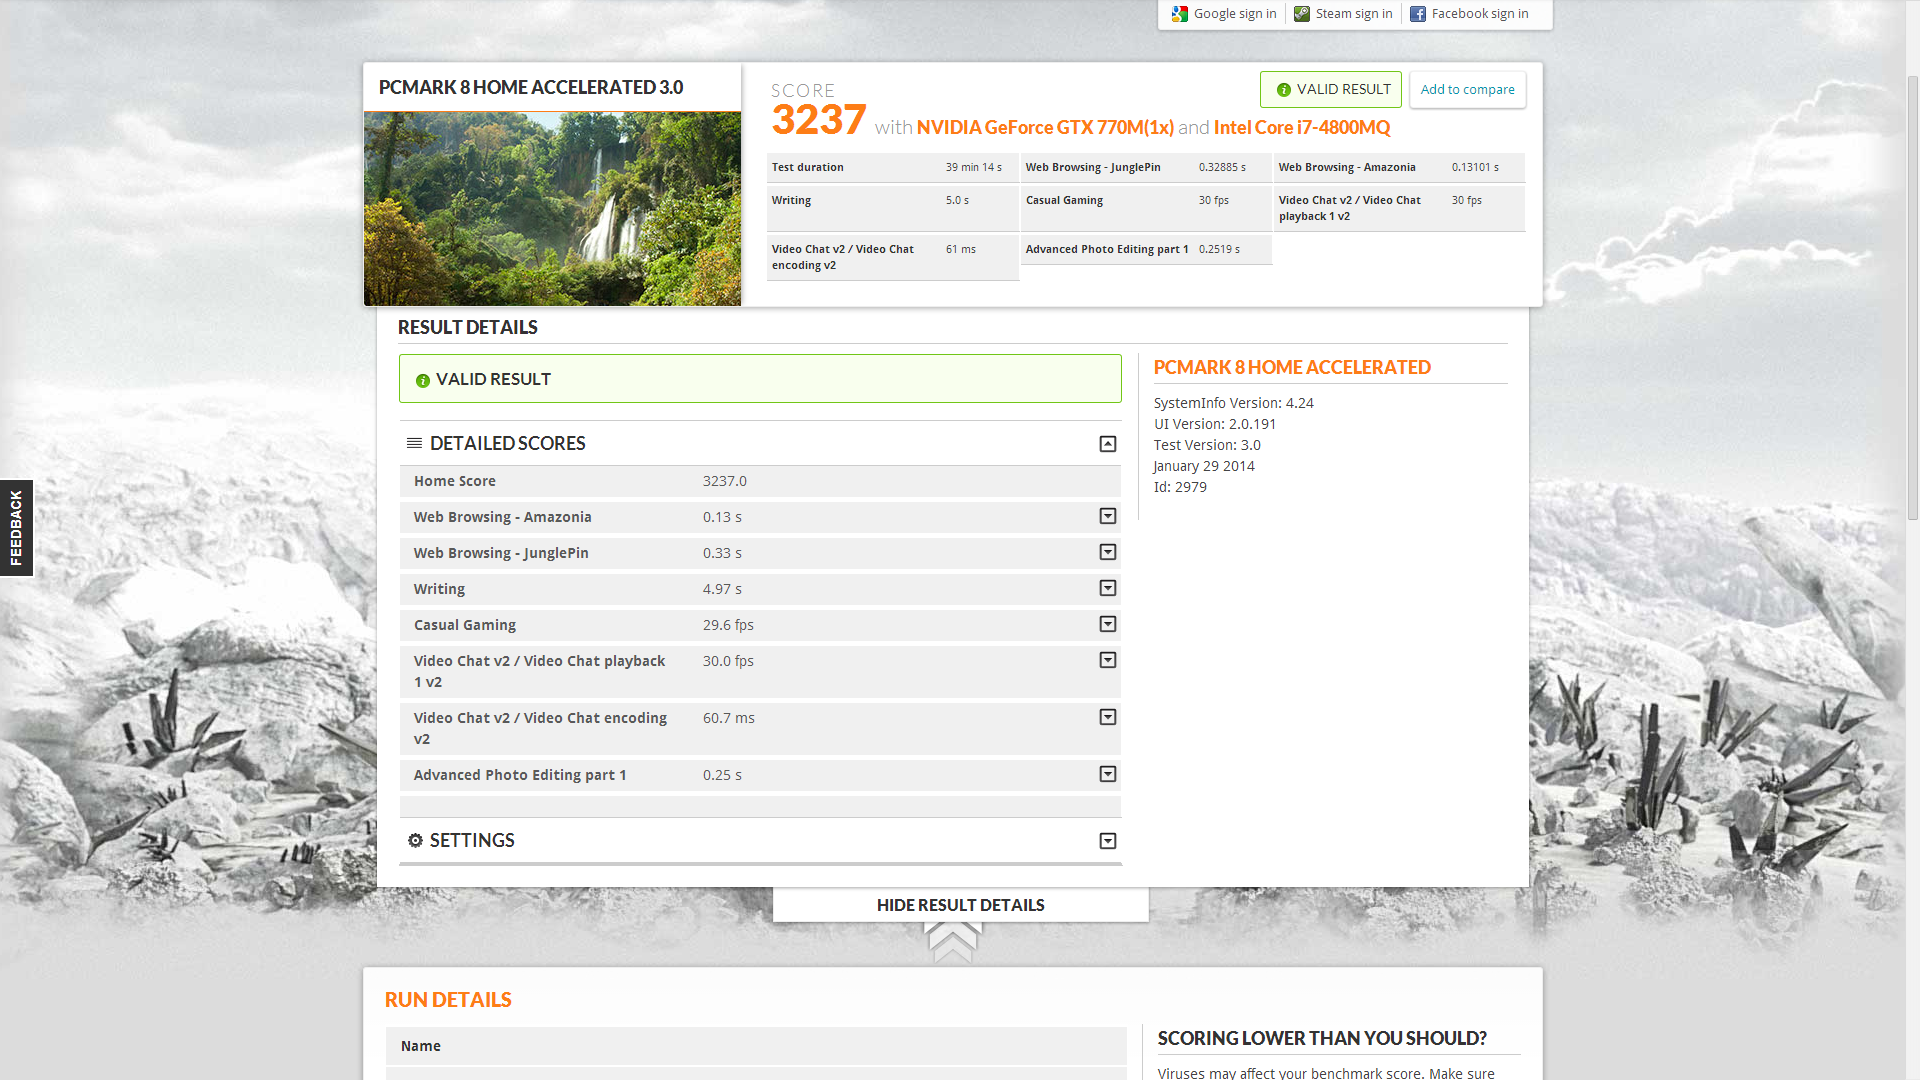1920x1080 pixels.
Task: Expand the Video Chat encoding v2 row
Action: (x=1108, y=717)
